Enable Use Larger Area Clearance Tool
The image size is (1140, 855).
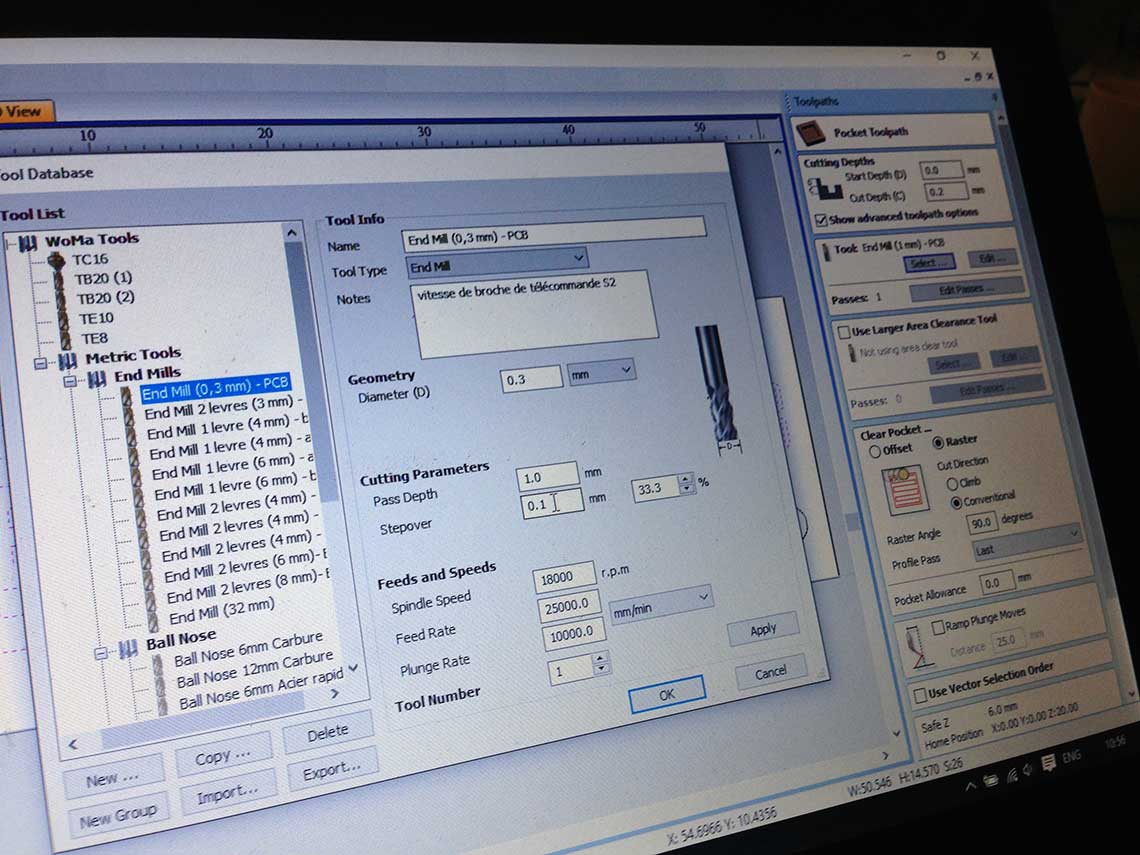click(843, 332)
